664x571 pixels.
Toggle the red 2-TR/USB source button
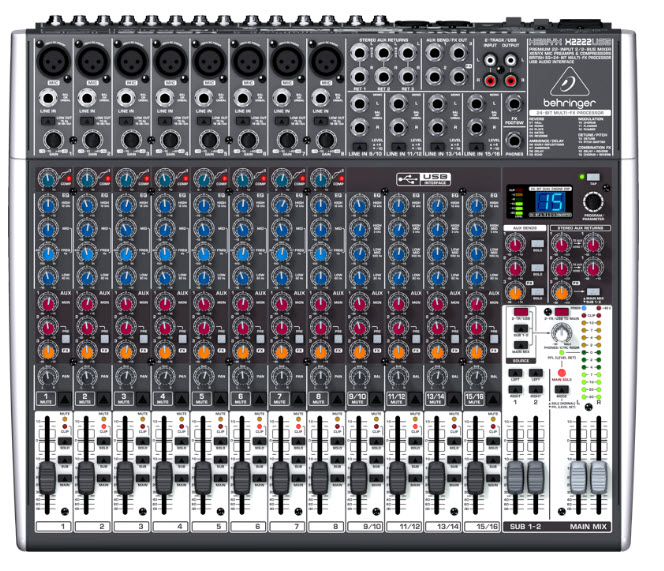click(x=520, y=312)
